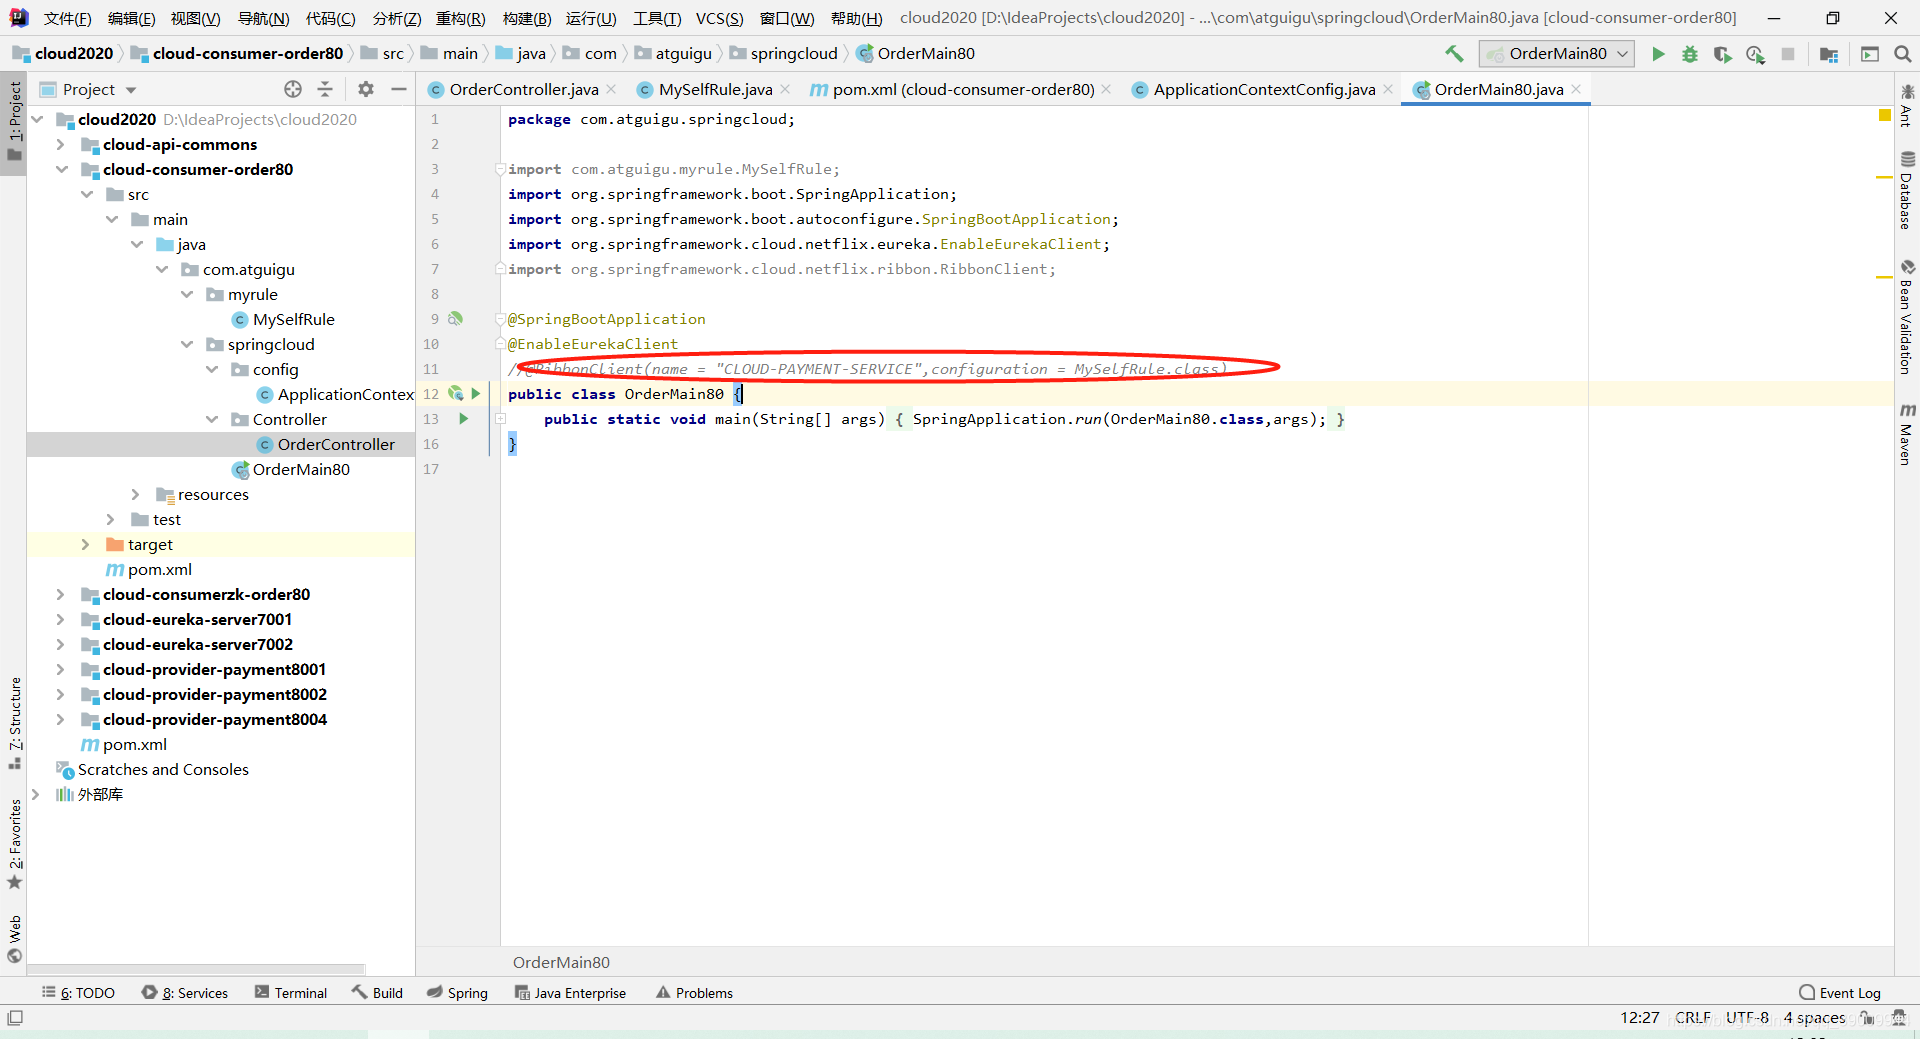Run OrderMain80 with the green play button
Screen dimensions: 1920x1039
[x=1658, y=54]
